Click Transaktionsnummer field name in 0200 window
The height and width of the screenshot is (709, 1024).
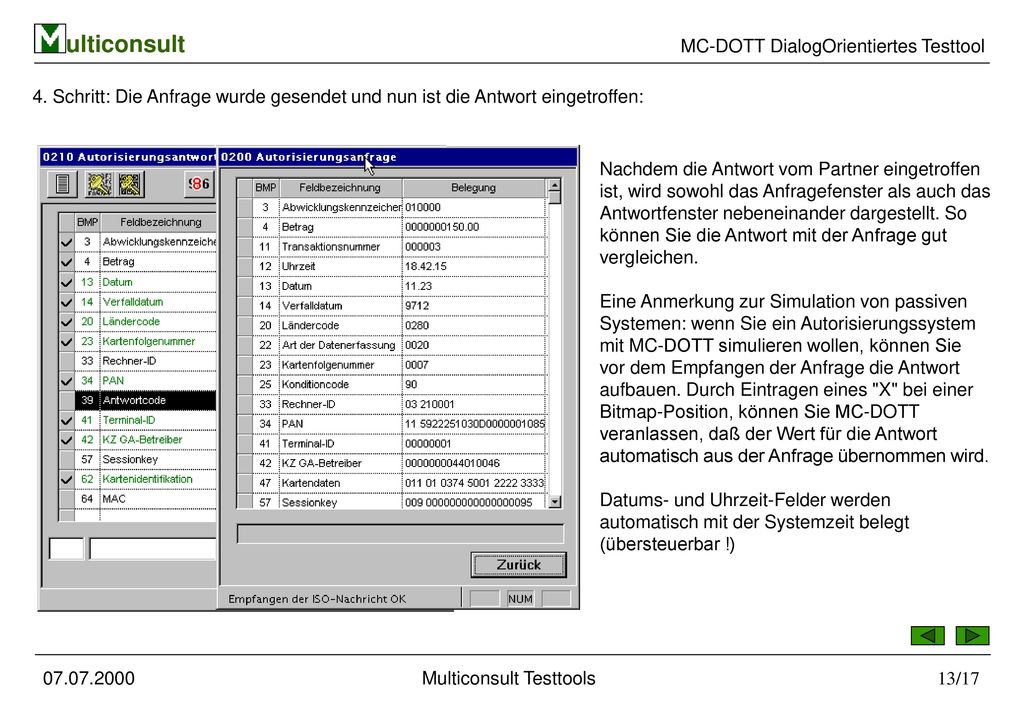click(330, 247)
